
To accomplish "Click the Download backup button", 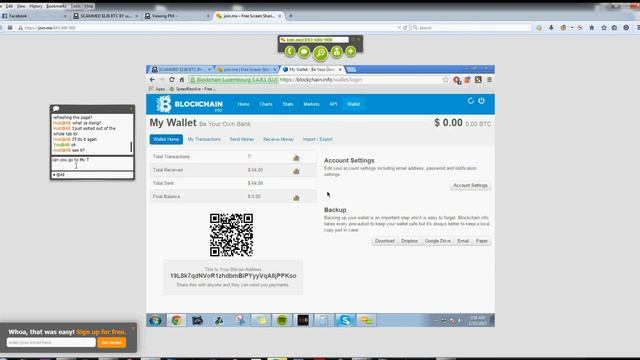I will (384, 241).
